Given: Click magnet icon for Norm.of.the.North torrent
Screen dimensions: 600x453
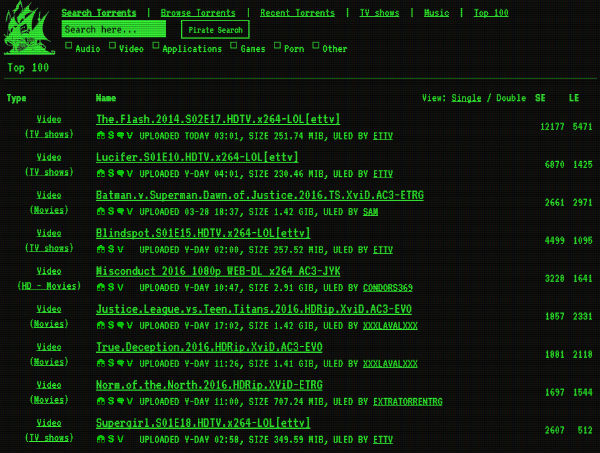Looking at the screenshot, I should coord(101,401).
